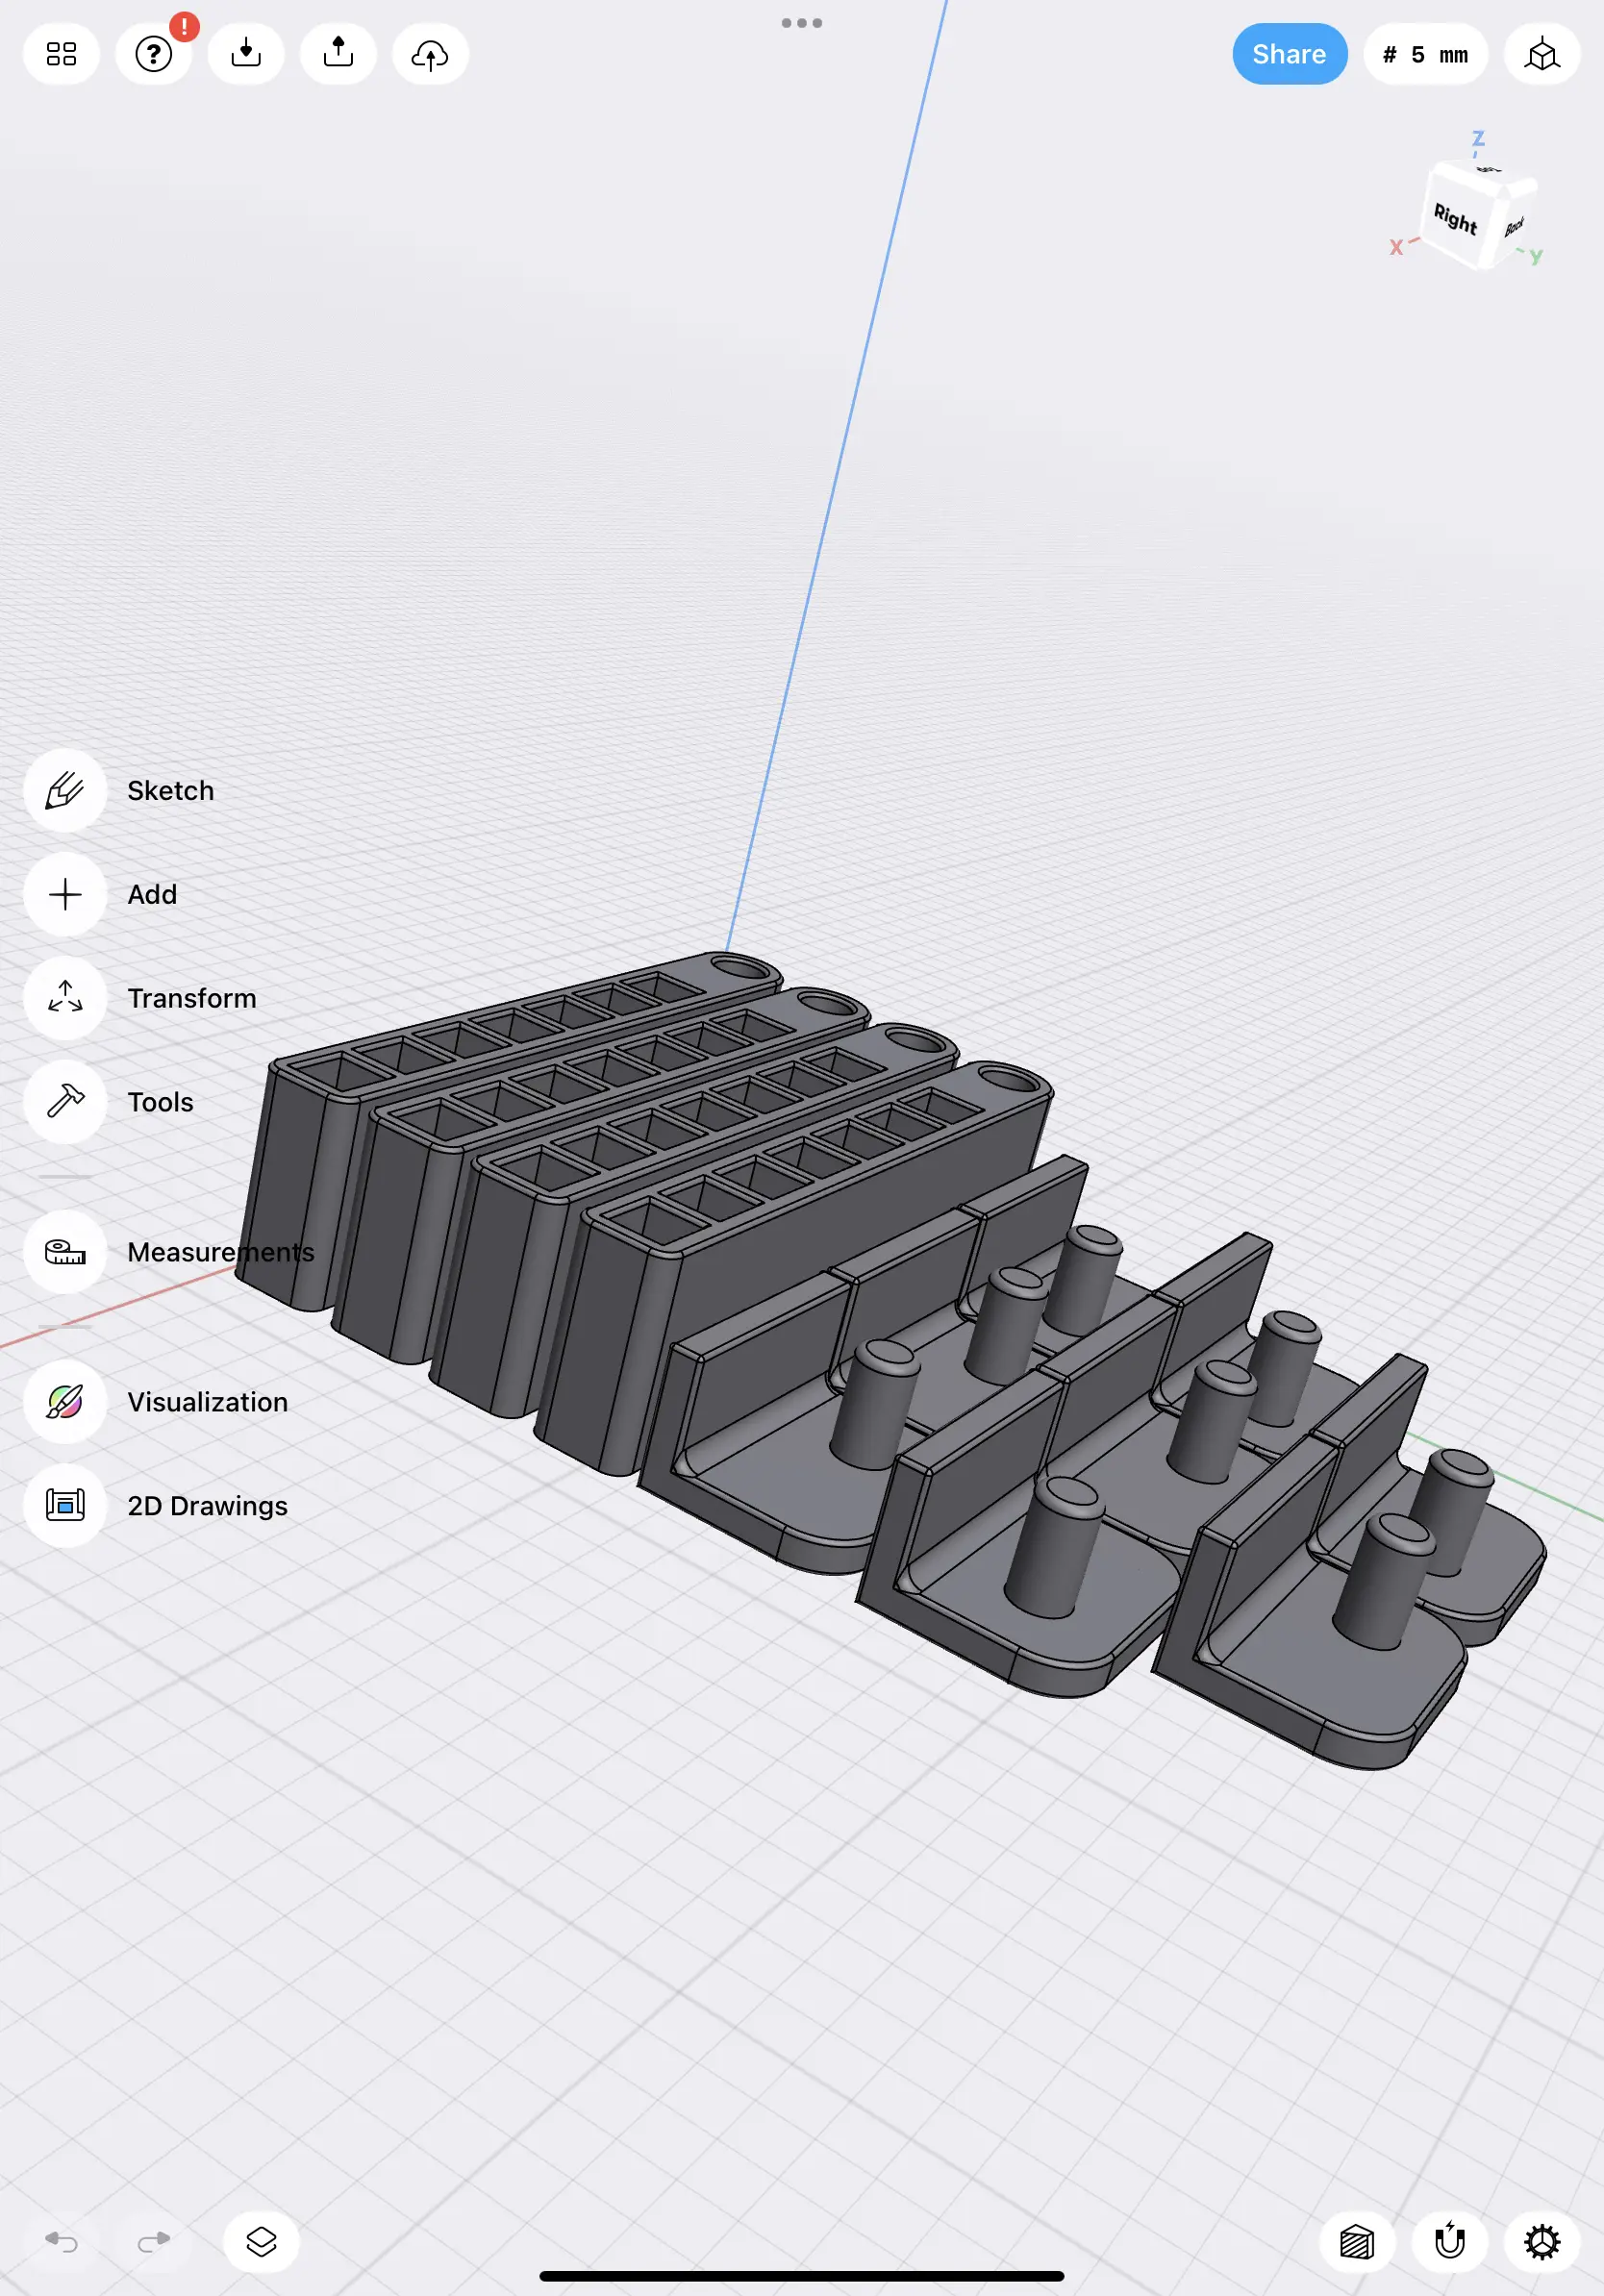Open the Sketch menu label

pyautogui.click(x=170, y=791)
